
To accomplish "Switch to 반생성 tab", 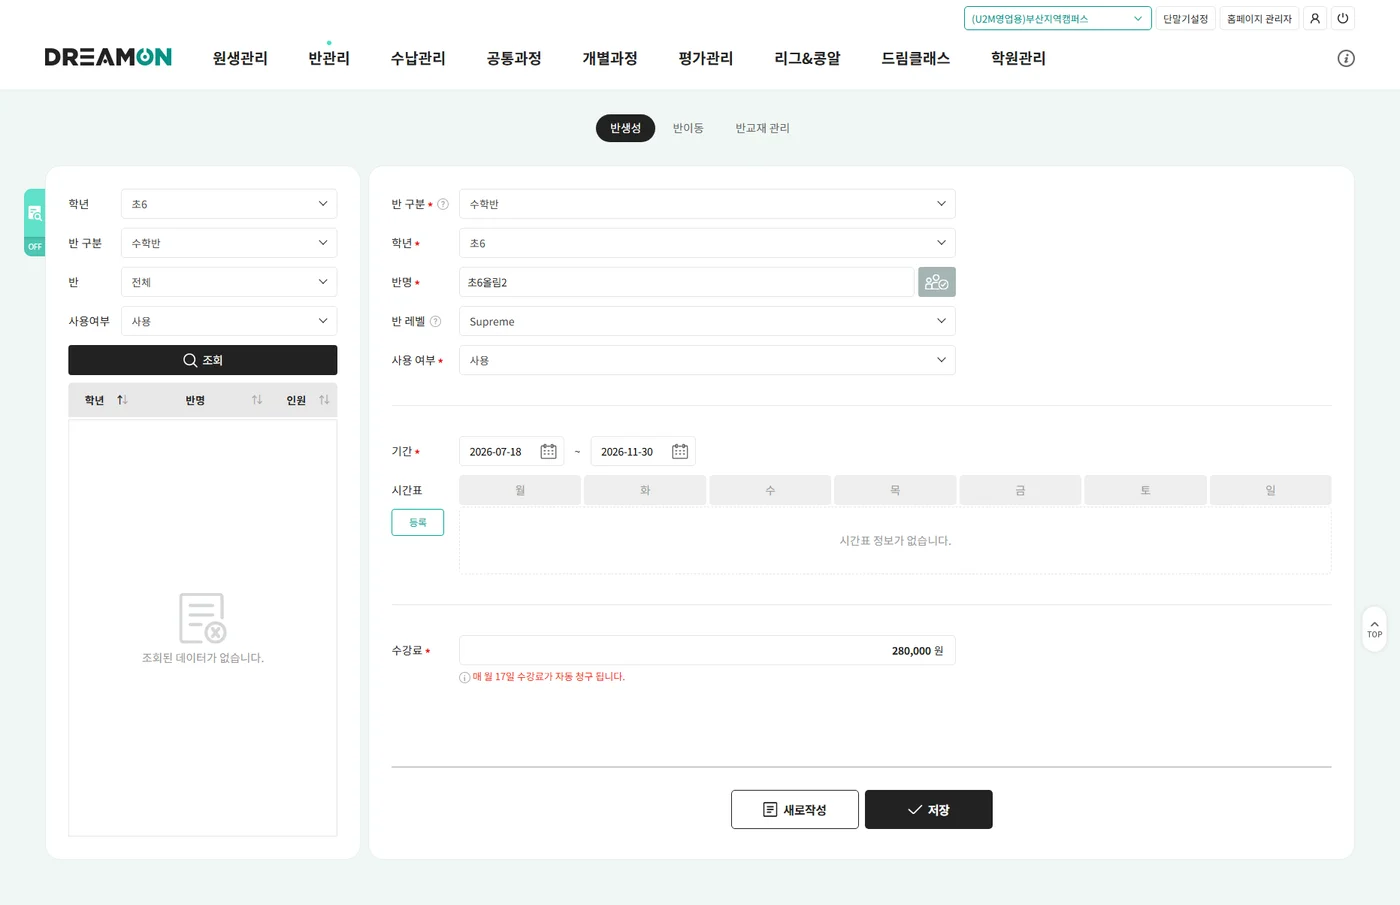I will pyautogui.click(x=625, y=128).
